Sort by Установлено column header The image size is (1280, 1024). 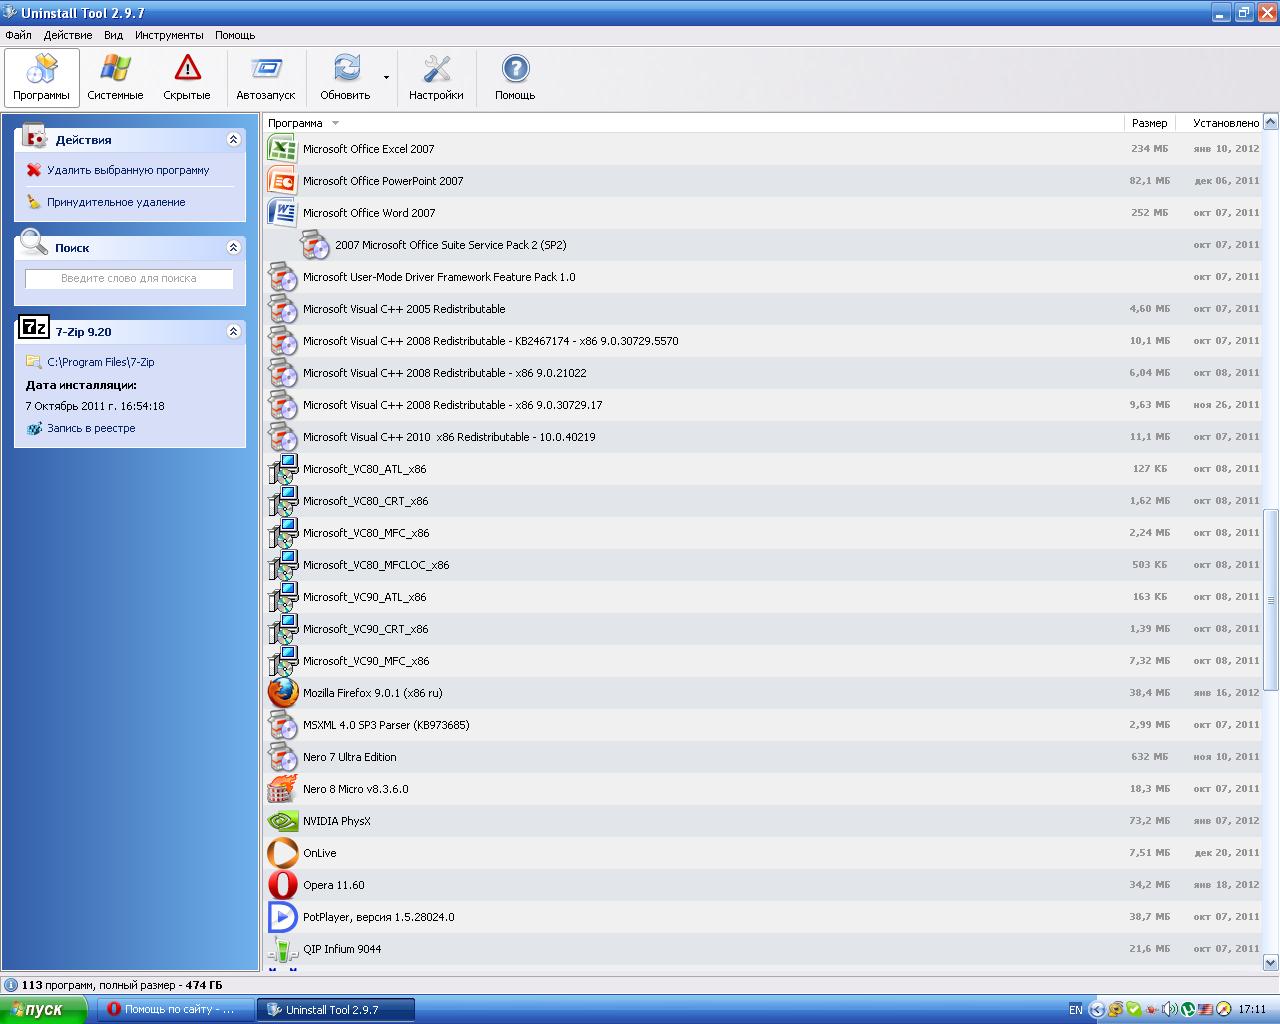(1218, 123)
